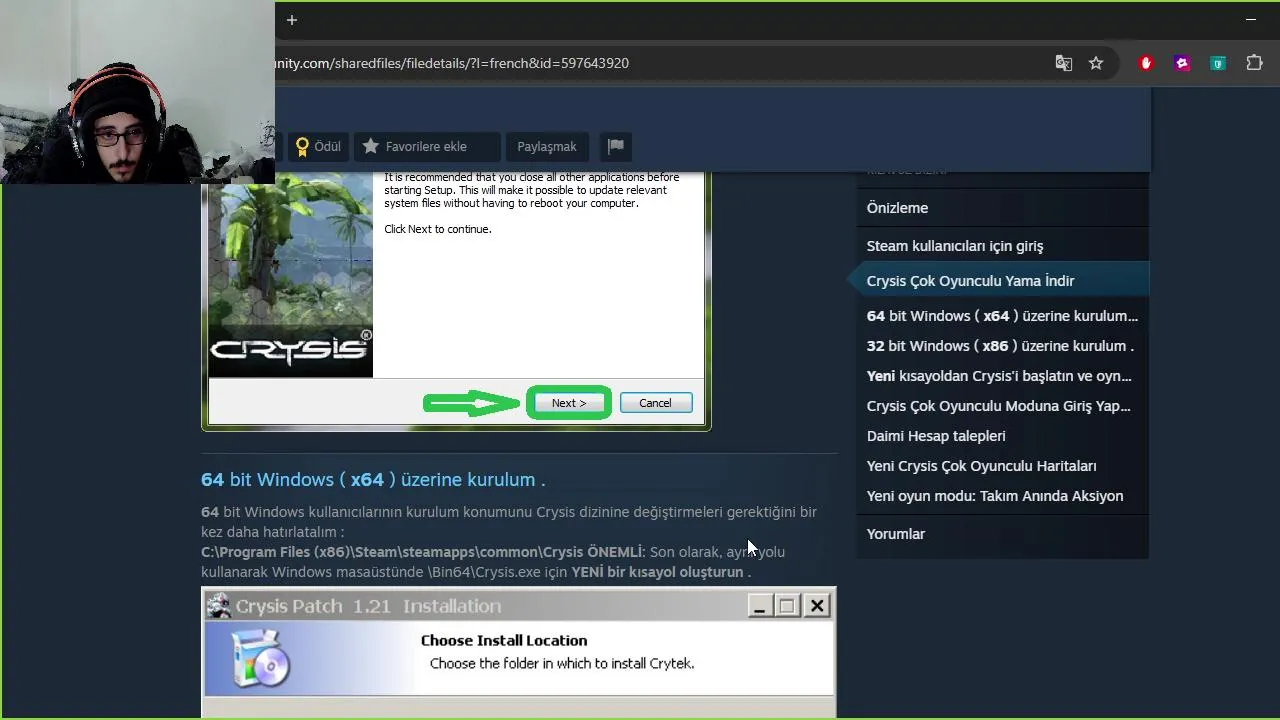The width and height of the screenshot is (1280, 720).
Task: Click the Paylaşmak share button
Action: [547, 146]
